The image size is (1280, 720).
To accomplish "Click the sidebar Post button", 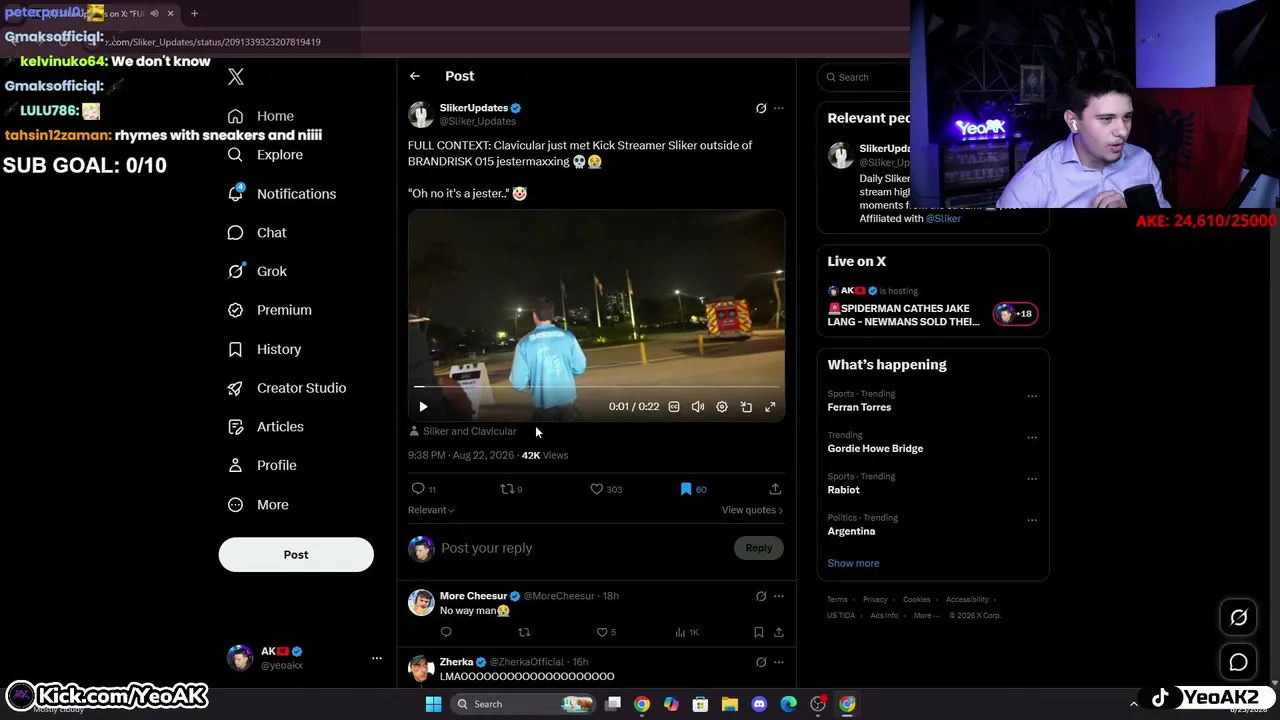I will (x=296, y=555).
